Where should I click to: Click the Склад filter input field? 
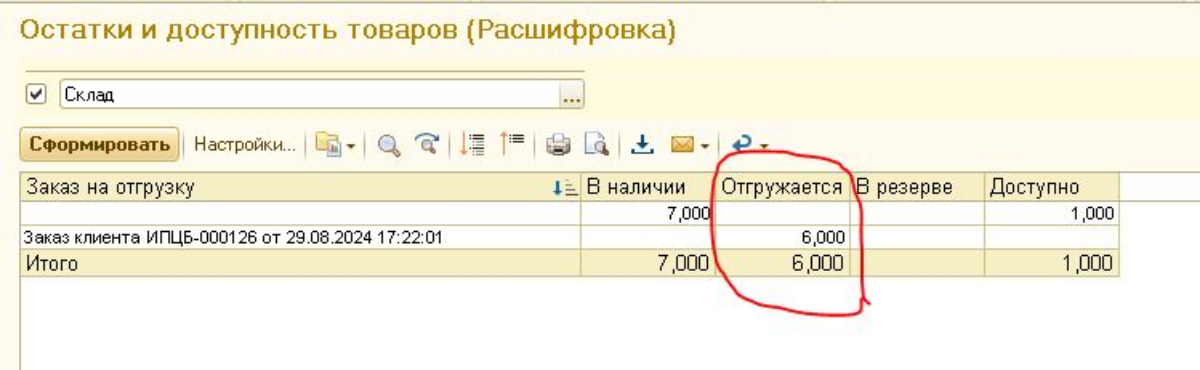pyautogui.click(x=308, y=95)
